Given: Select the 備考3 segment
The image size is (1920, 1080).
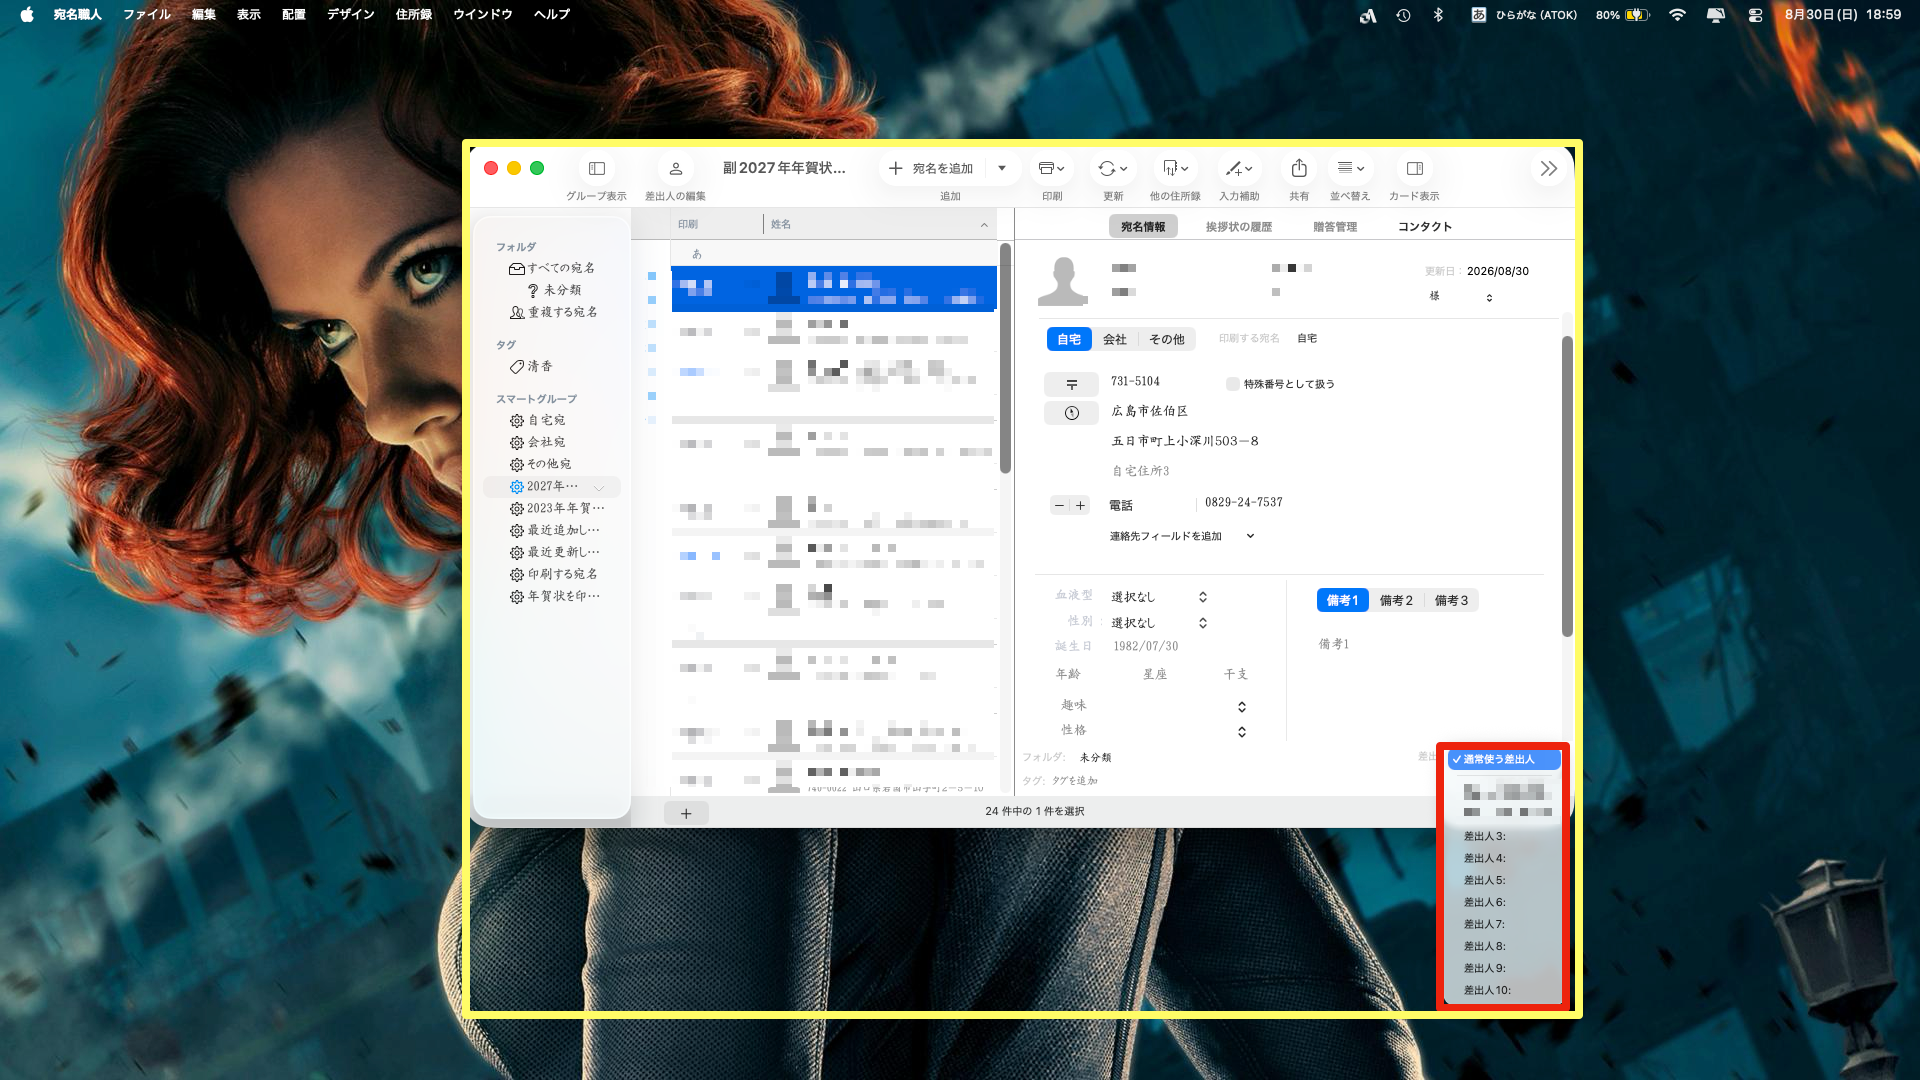Looking at the screenshot, I should point(1451,600).
